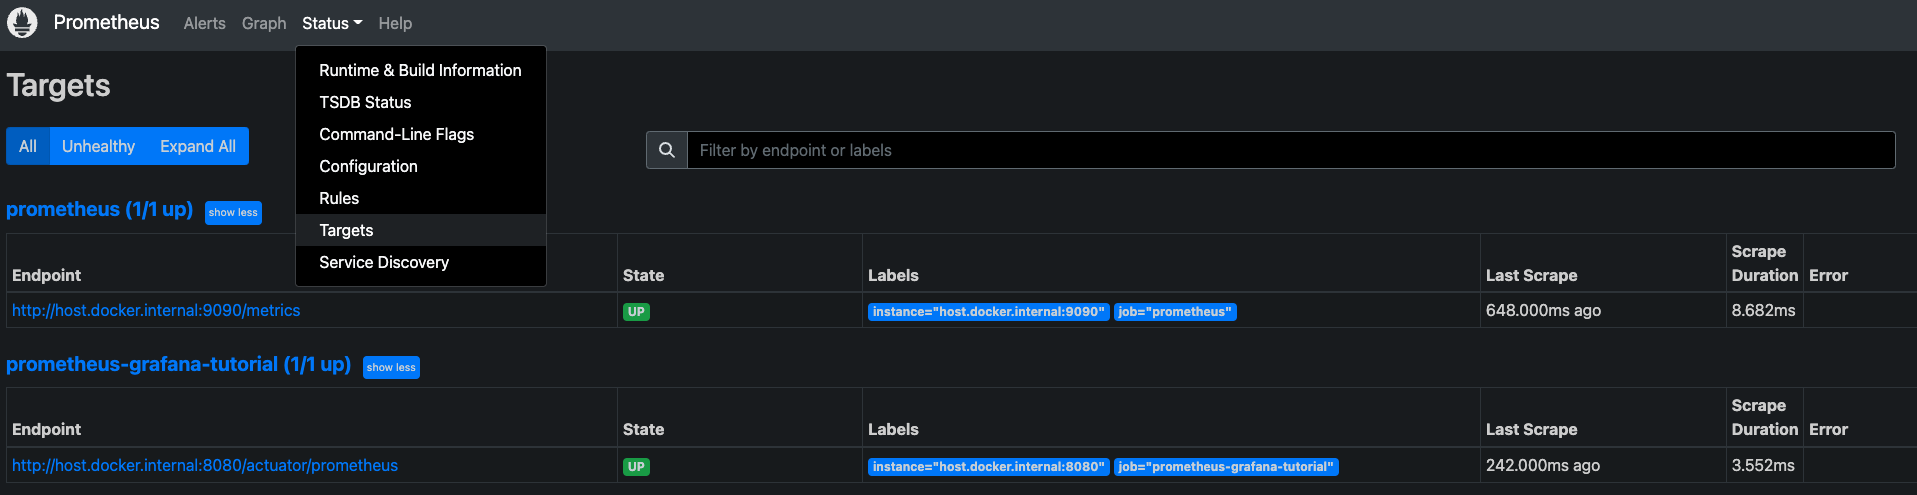Click the Prometheus flame logo icon

point(22,22)
